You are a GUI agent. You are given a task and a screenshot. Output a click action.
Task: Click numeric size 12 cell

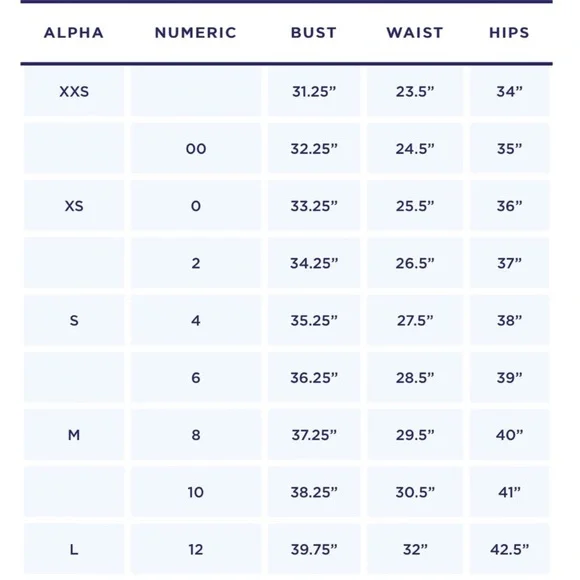click(196, 549)
